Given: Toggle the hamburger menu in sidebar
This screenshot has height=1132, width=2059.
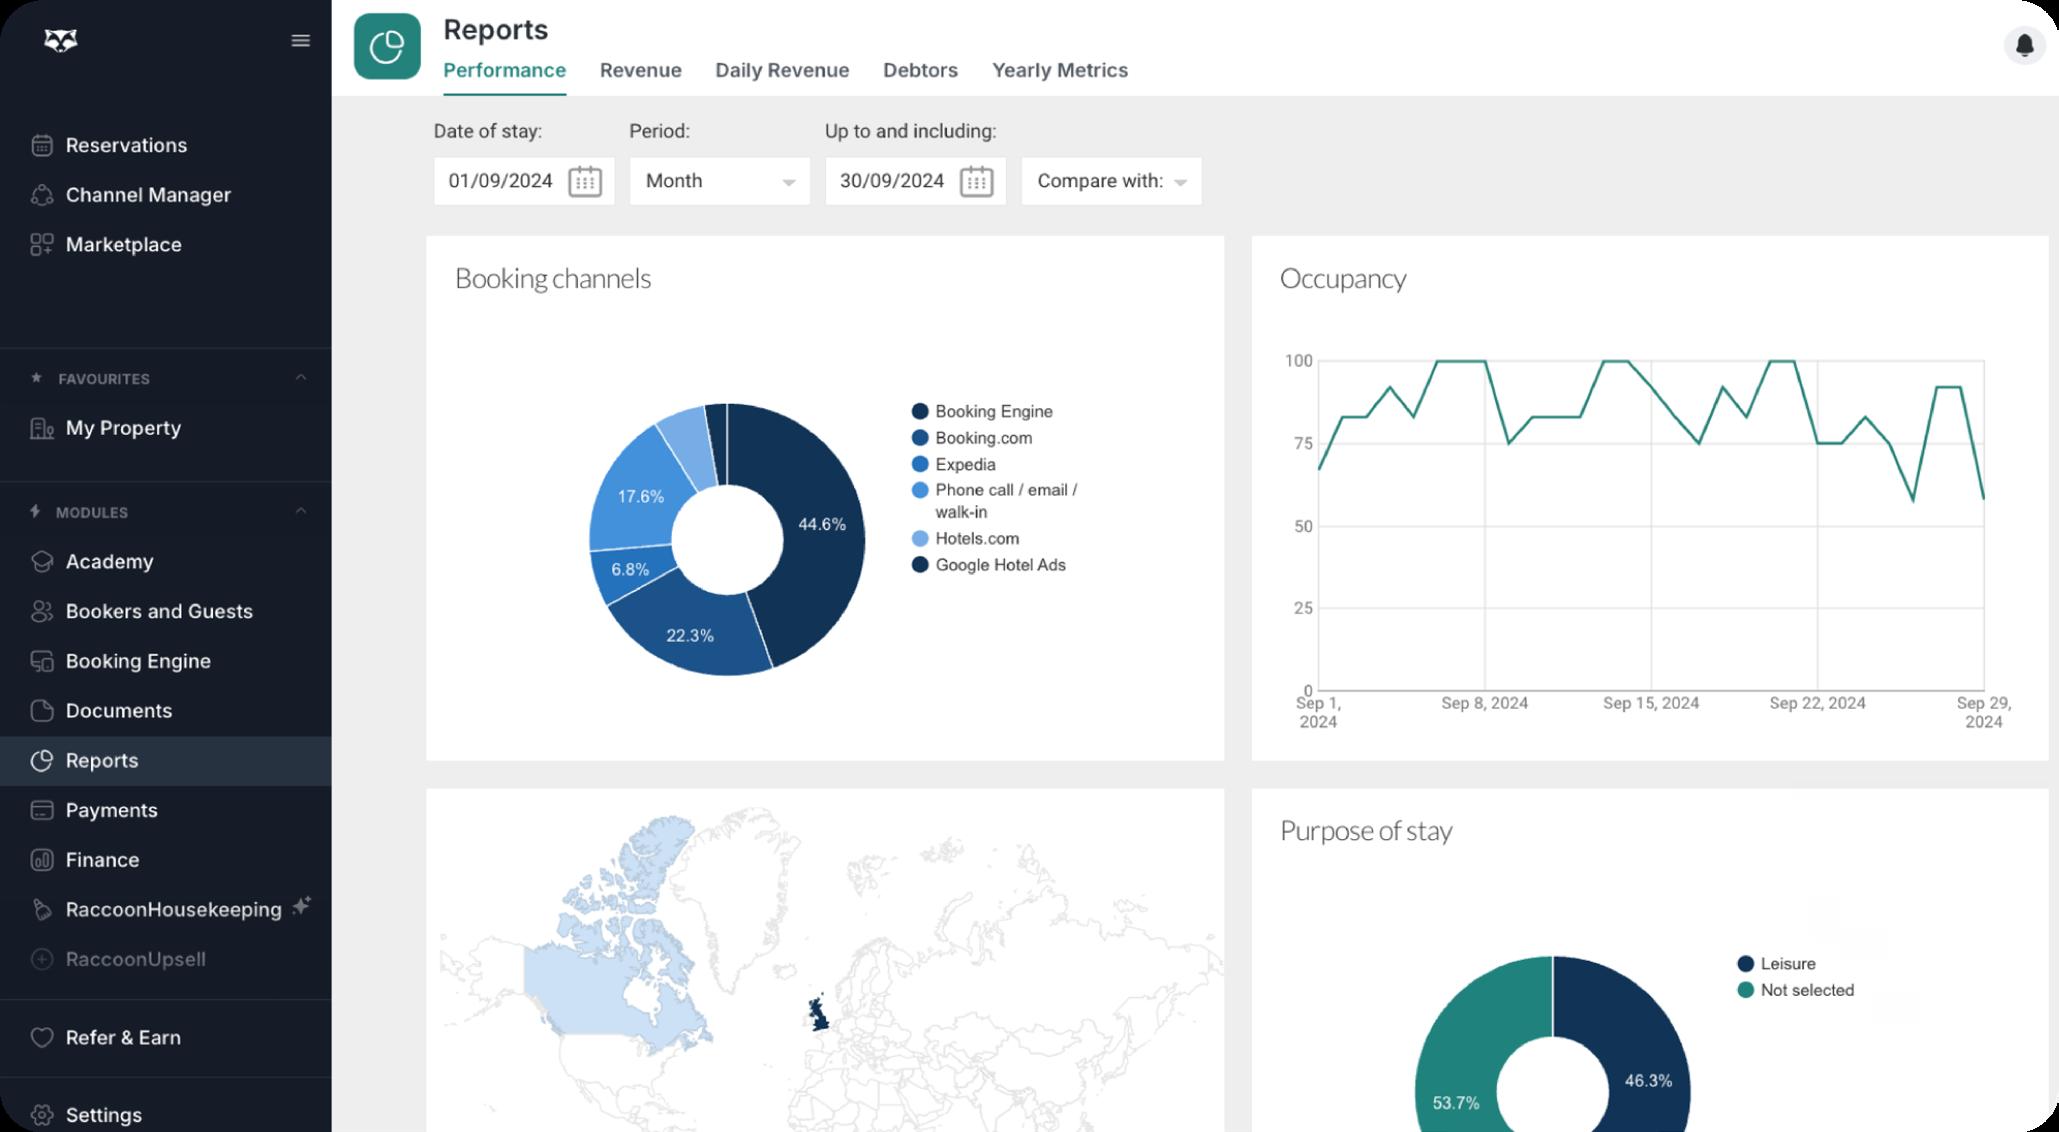Looking at the screenshot, I should (300, 41).
